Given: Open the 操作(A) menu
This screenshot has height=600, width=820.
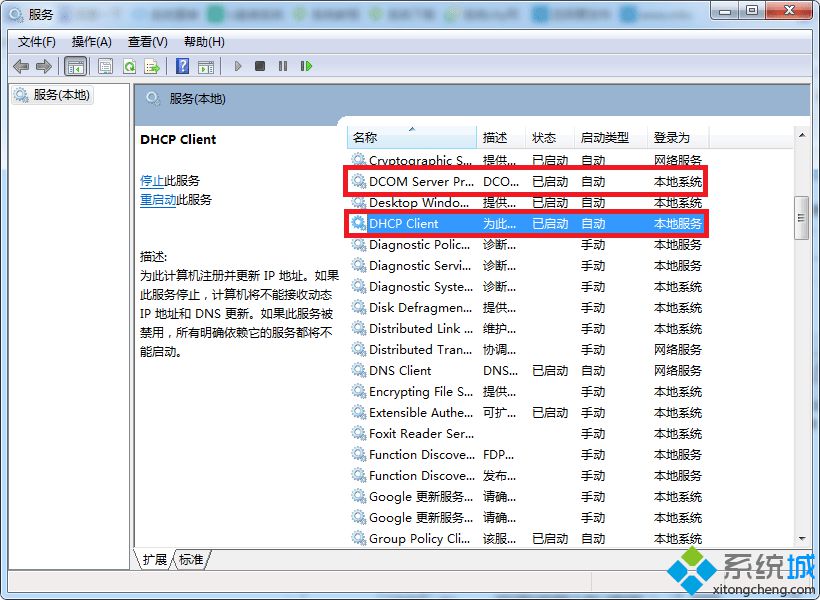Looking at the screenshot, I should 91,41.
